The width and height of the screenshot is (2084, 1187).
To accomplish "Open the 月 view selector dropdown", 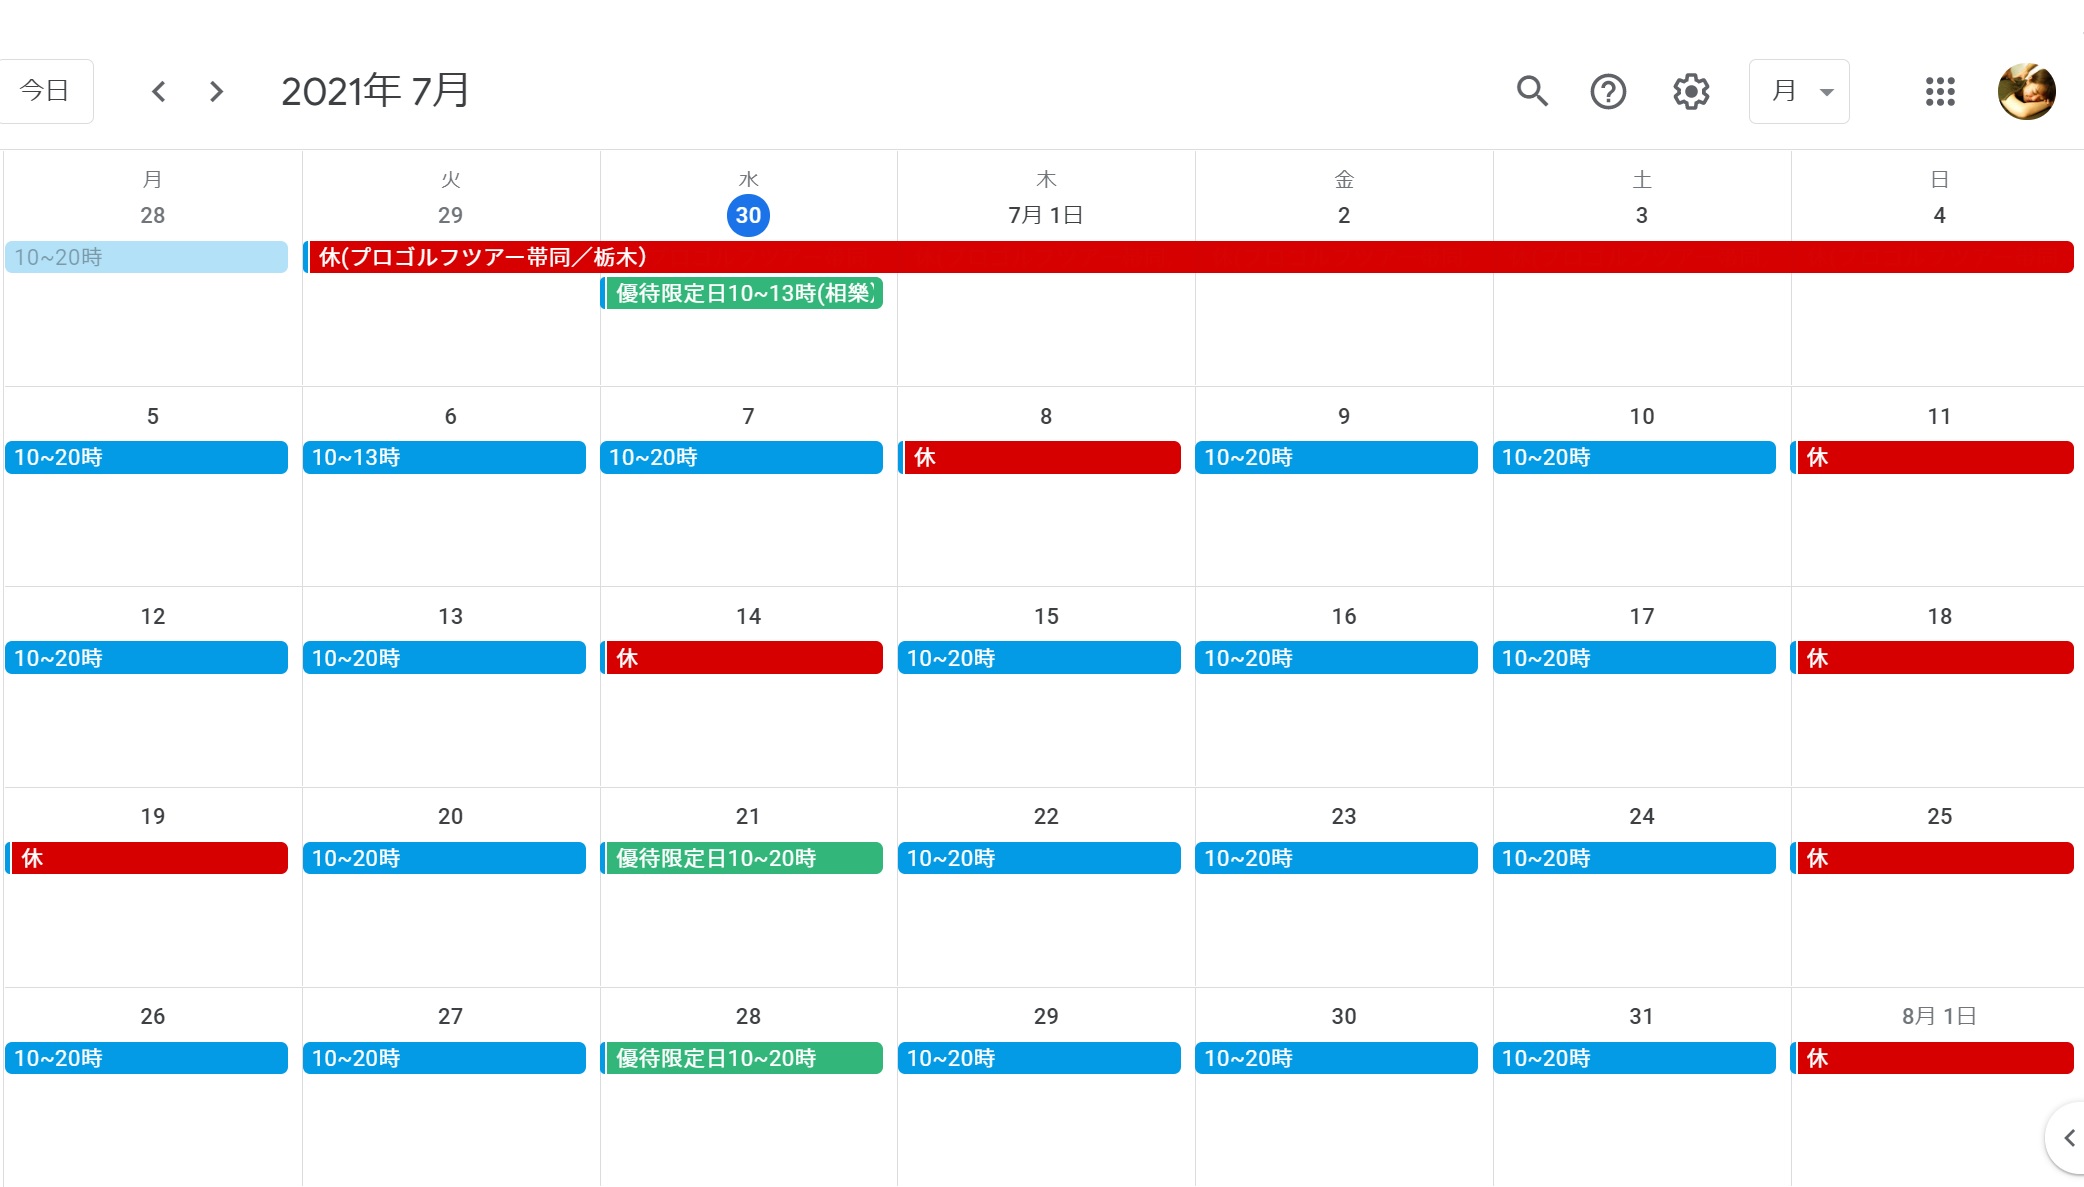I will (1799, 92).
